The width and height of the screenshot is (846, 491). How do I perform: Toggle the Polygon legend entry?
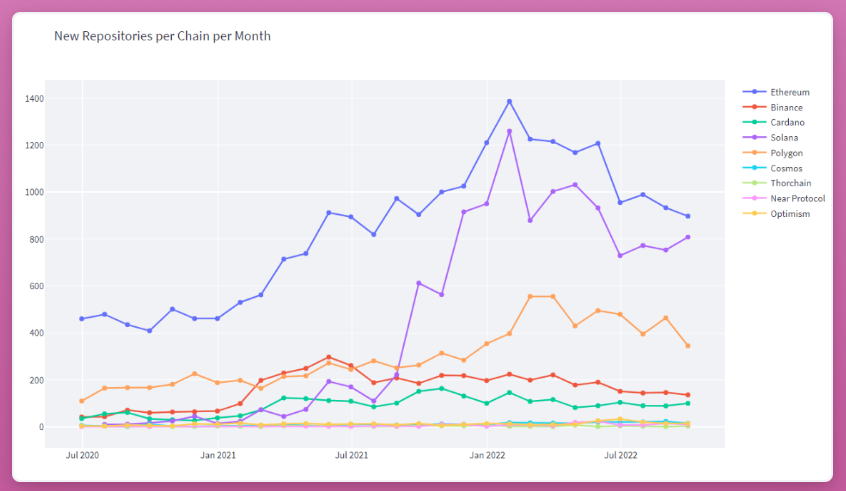point(773,153)
